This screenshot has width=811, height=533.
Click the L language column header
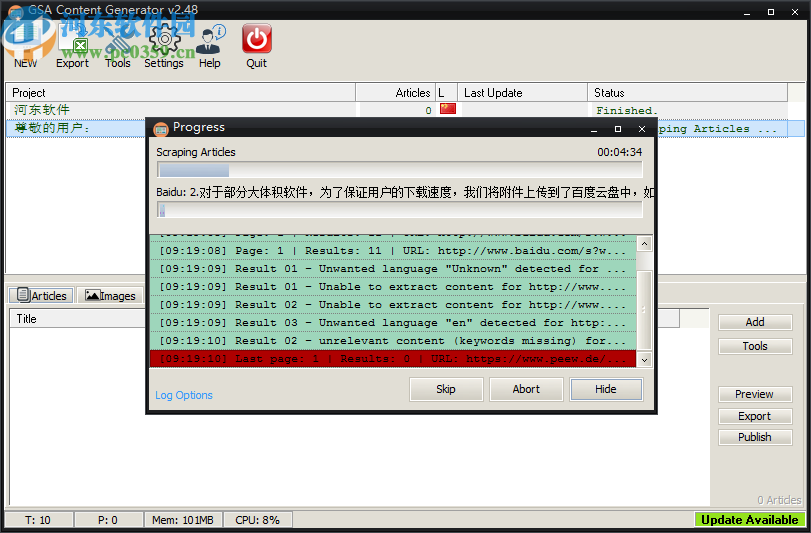[446, 93]
